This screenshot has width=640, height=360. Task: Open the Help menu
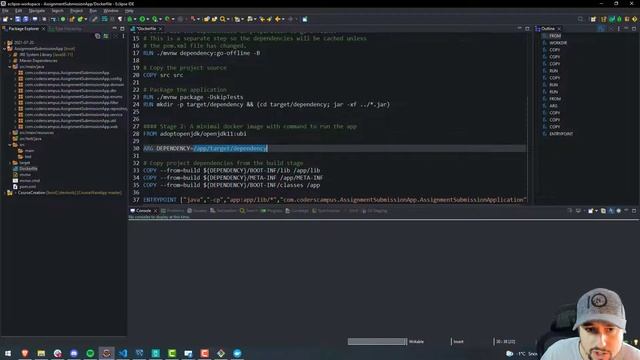[129, 11]
